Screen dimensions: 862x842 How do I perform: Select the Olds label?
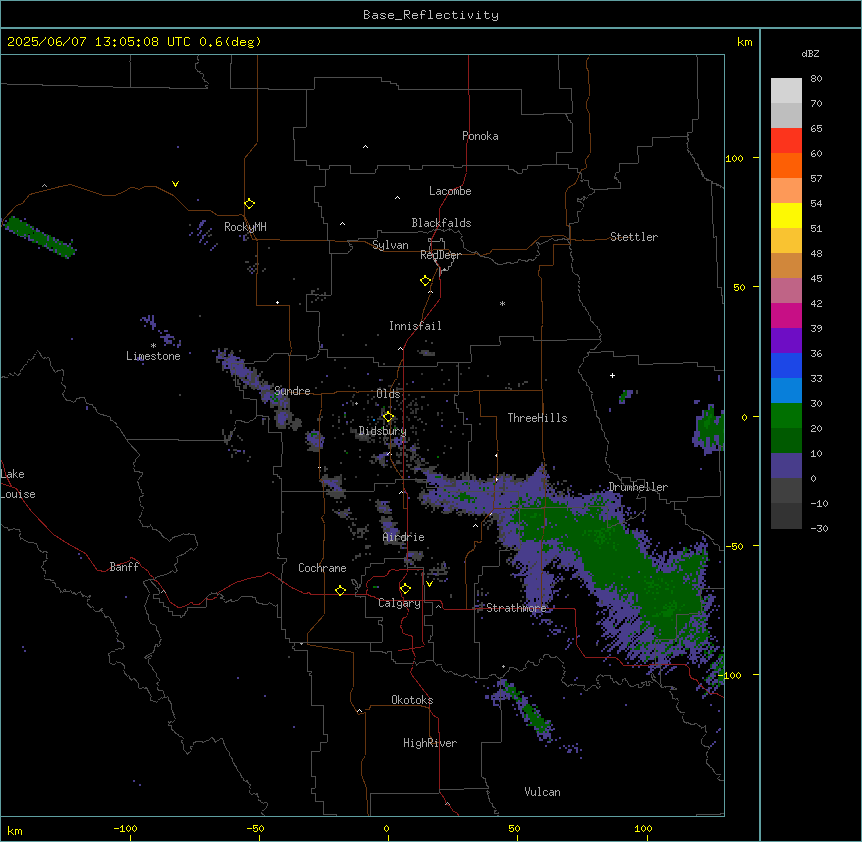pos(388,394)
